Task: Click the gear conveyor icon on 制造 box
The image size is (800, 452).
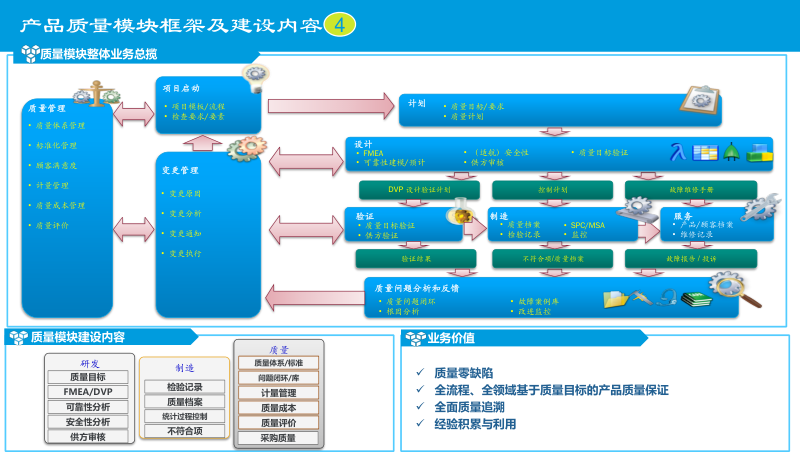Action: 637,210
